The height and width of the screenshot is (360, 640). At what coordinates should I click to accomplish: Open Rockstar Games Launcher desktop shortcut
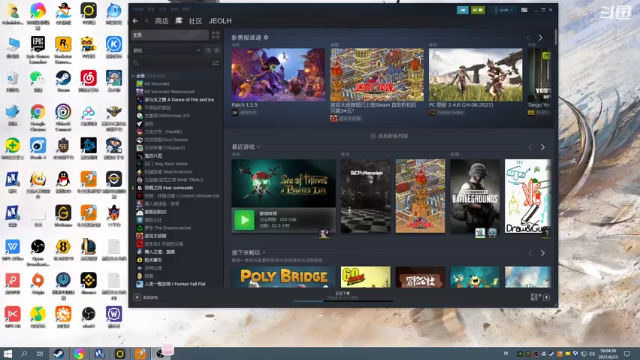pyautogui.click(x=63, y=50)
